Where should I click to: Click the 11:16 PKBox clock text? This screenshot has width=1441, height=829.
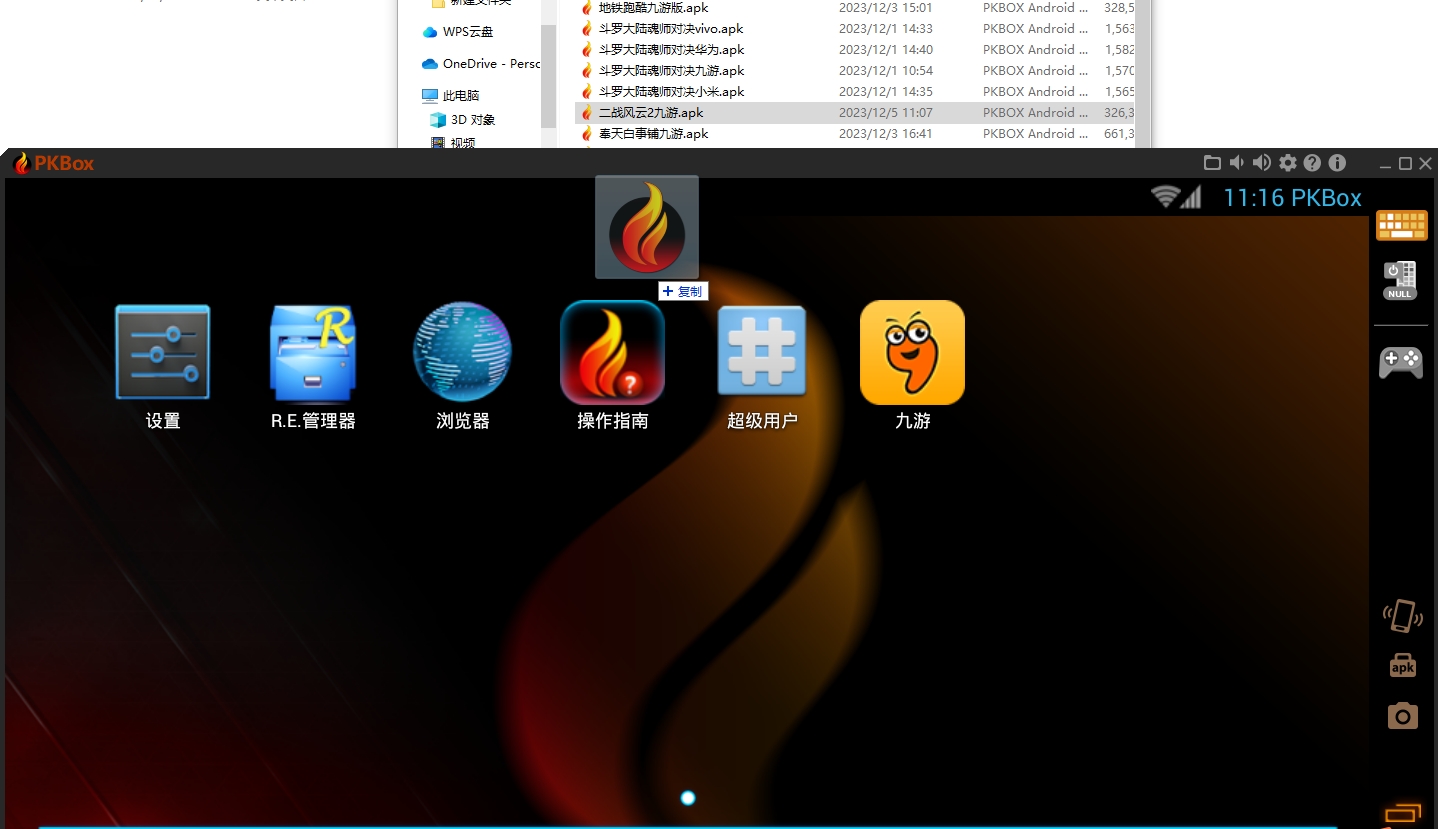(1292, 198)
